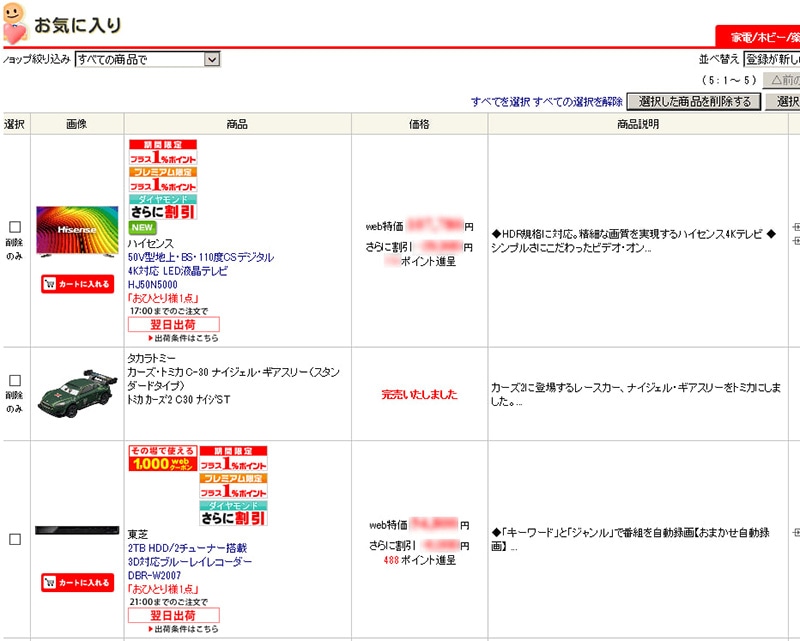
Task: Click 翌日出荷 badge for Hisense TV
Action: (x=173, y=325)
